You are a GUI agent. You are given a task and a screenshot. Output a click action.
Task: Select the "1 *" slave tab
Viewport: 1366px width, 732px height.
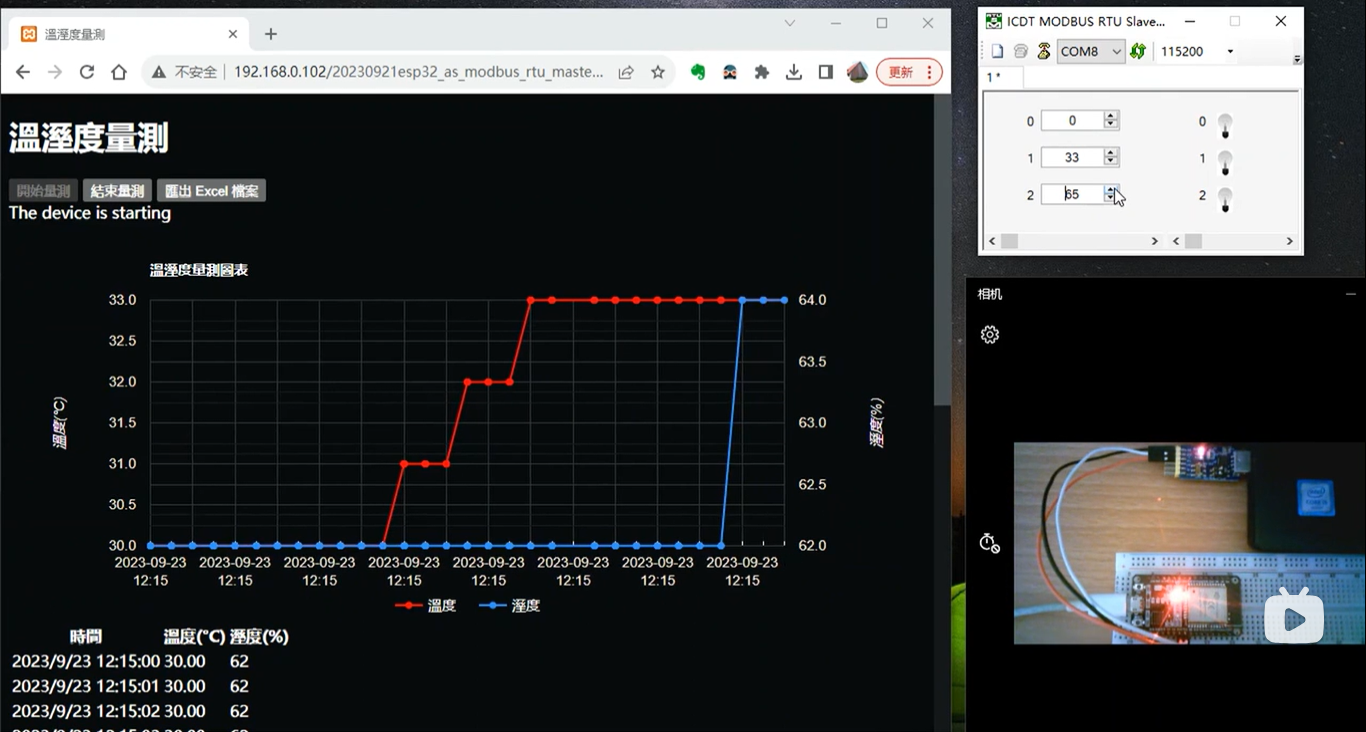pos(994,77)
